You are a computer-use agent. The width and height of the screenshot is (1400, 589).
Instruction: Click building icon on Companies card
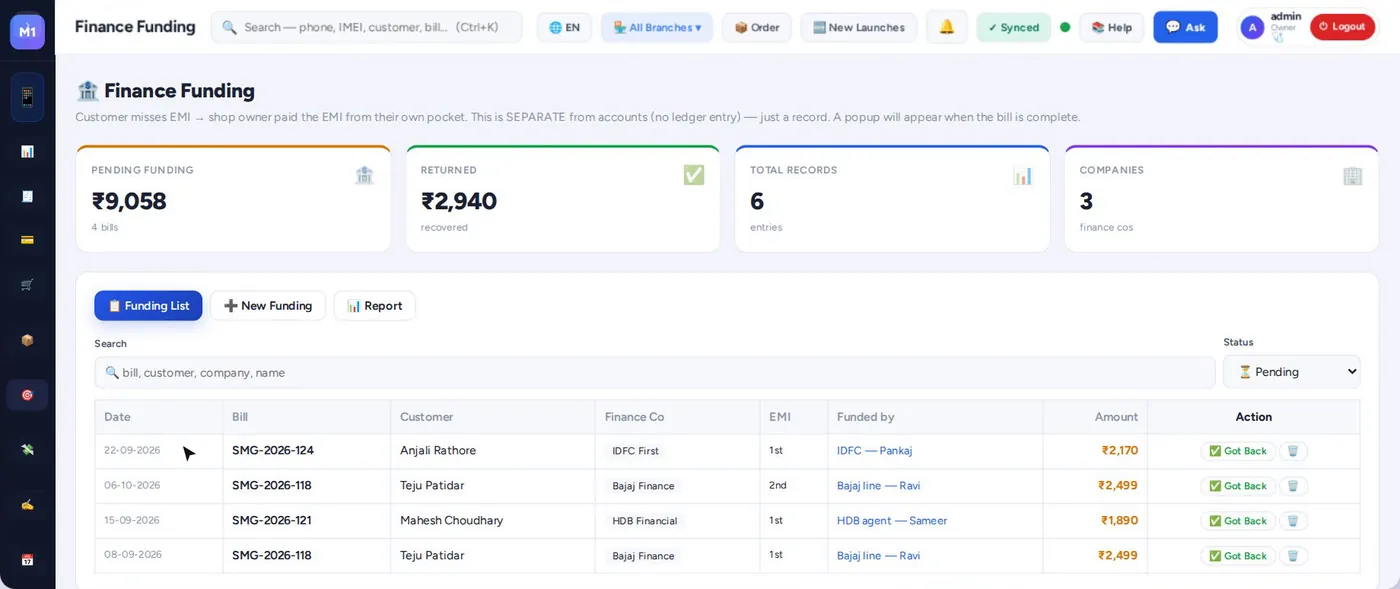click(x=1352, y=175)
